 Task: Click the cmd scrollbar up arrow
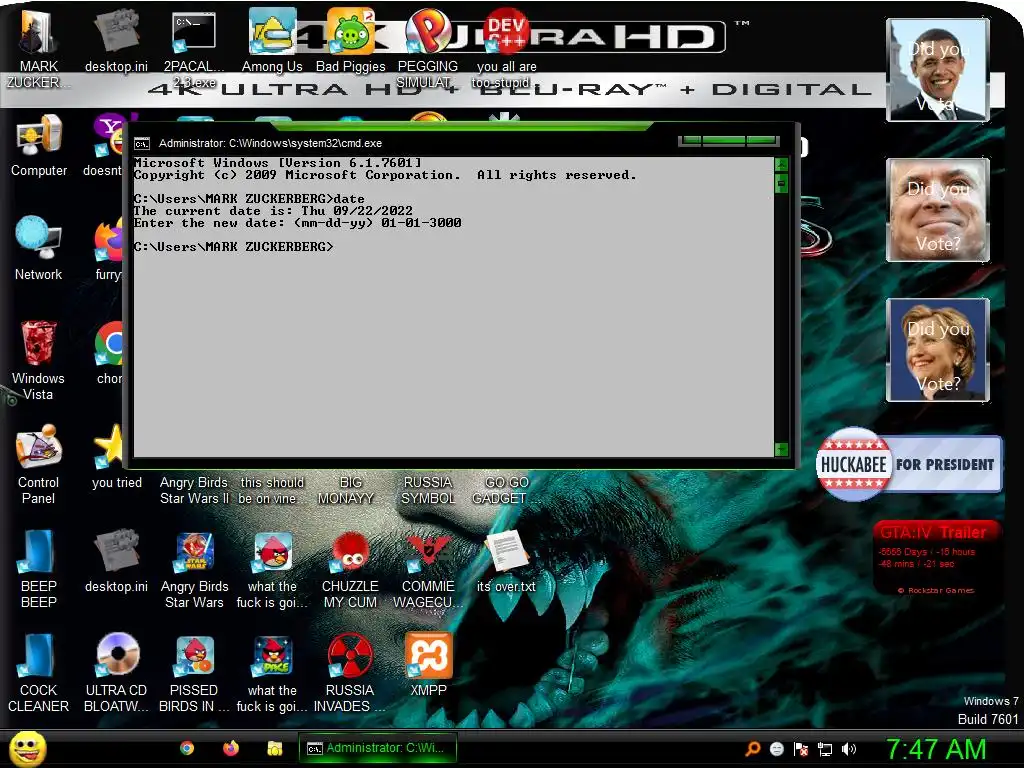click(781, 165)
